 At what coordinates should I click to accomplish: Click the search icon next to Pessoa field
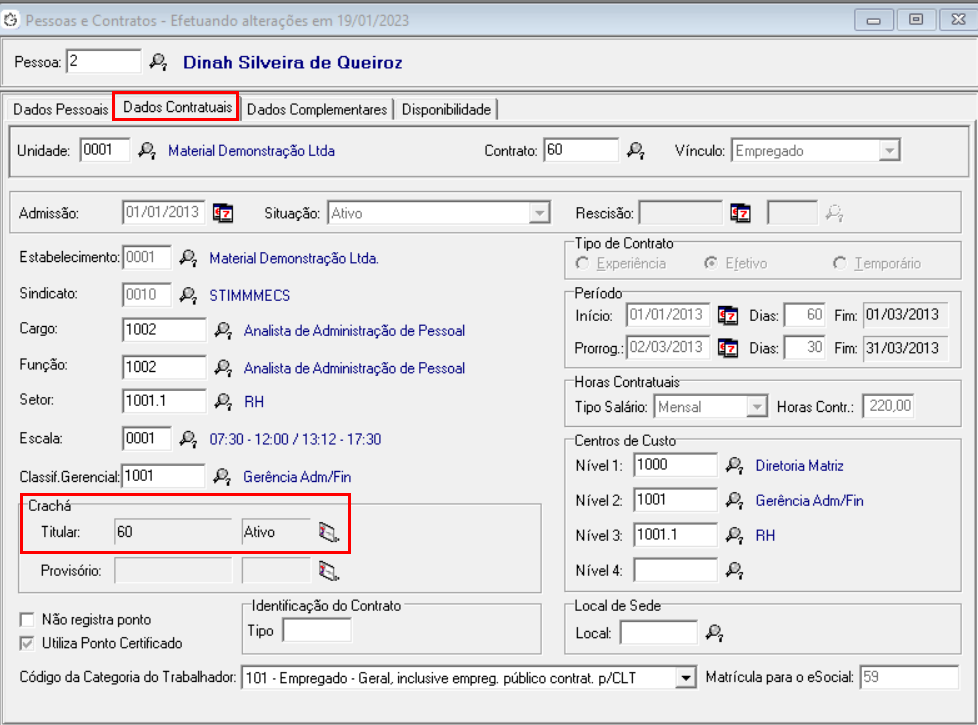point(158,62)
